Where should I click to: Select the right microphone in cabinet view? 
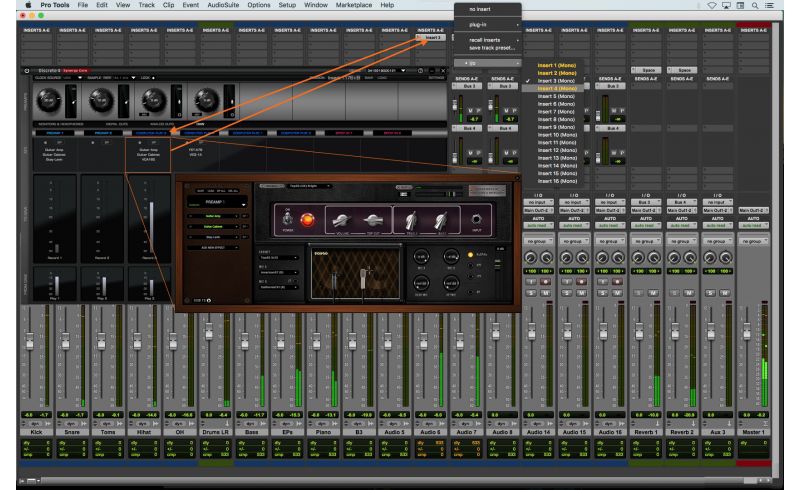(x=363, y=278)
